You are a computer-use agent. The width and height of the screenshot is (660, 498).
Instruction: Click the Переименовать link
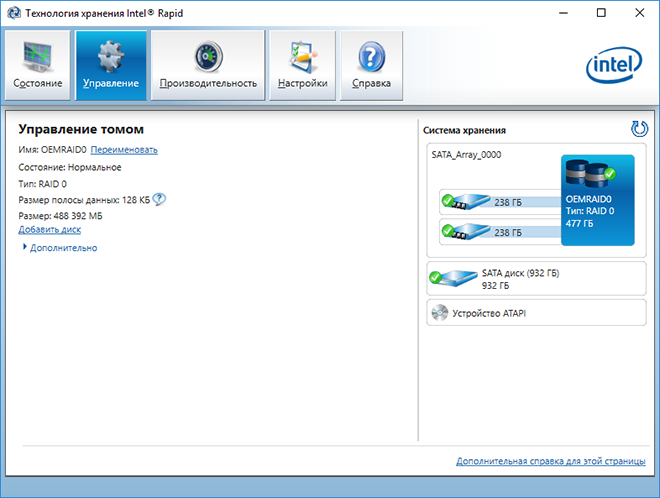[x=124, y=150]
